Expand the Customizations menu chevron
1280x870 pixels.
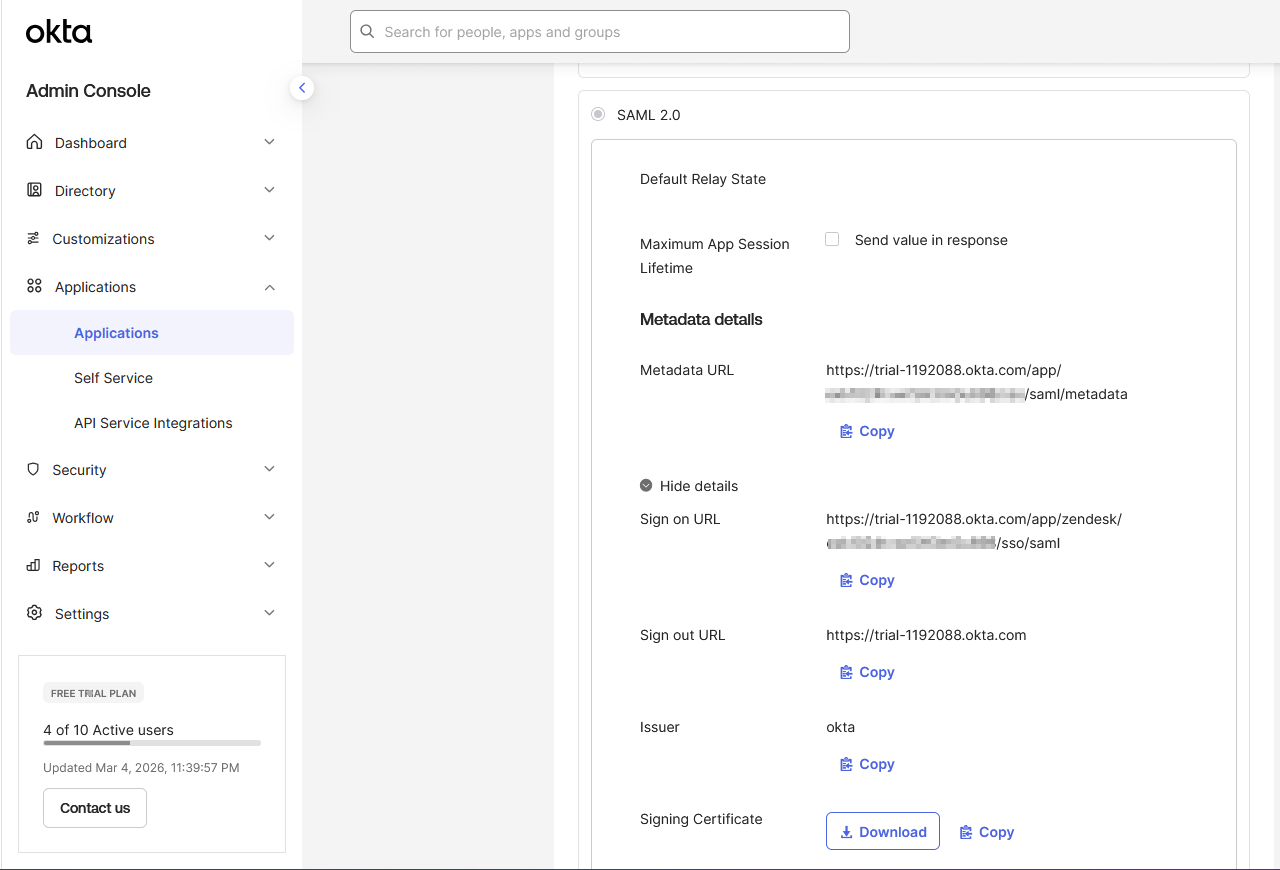269,238
